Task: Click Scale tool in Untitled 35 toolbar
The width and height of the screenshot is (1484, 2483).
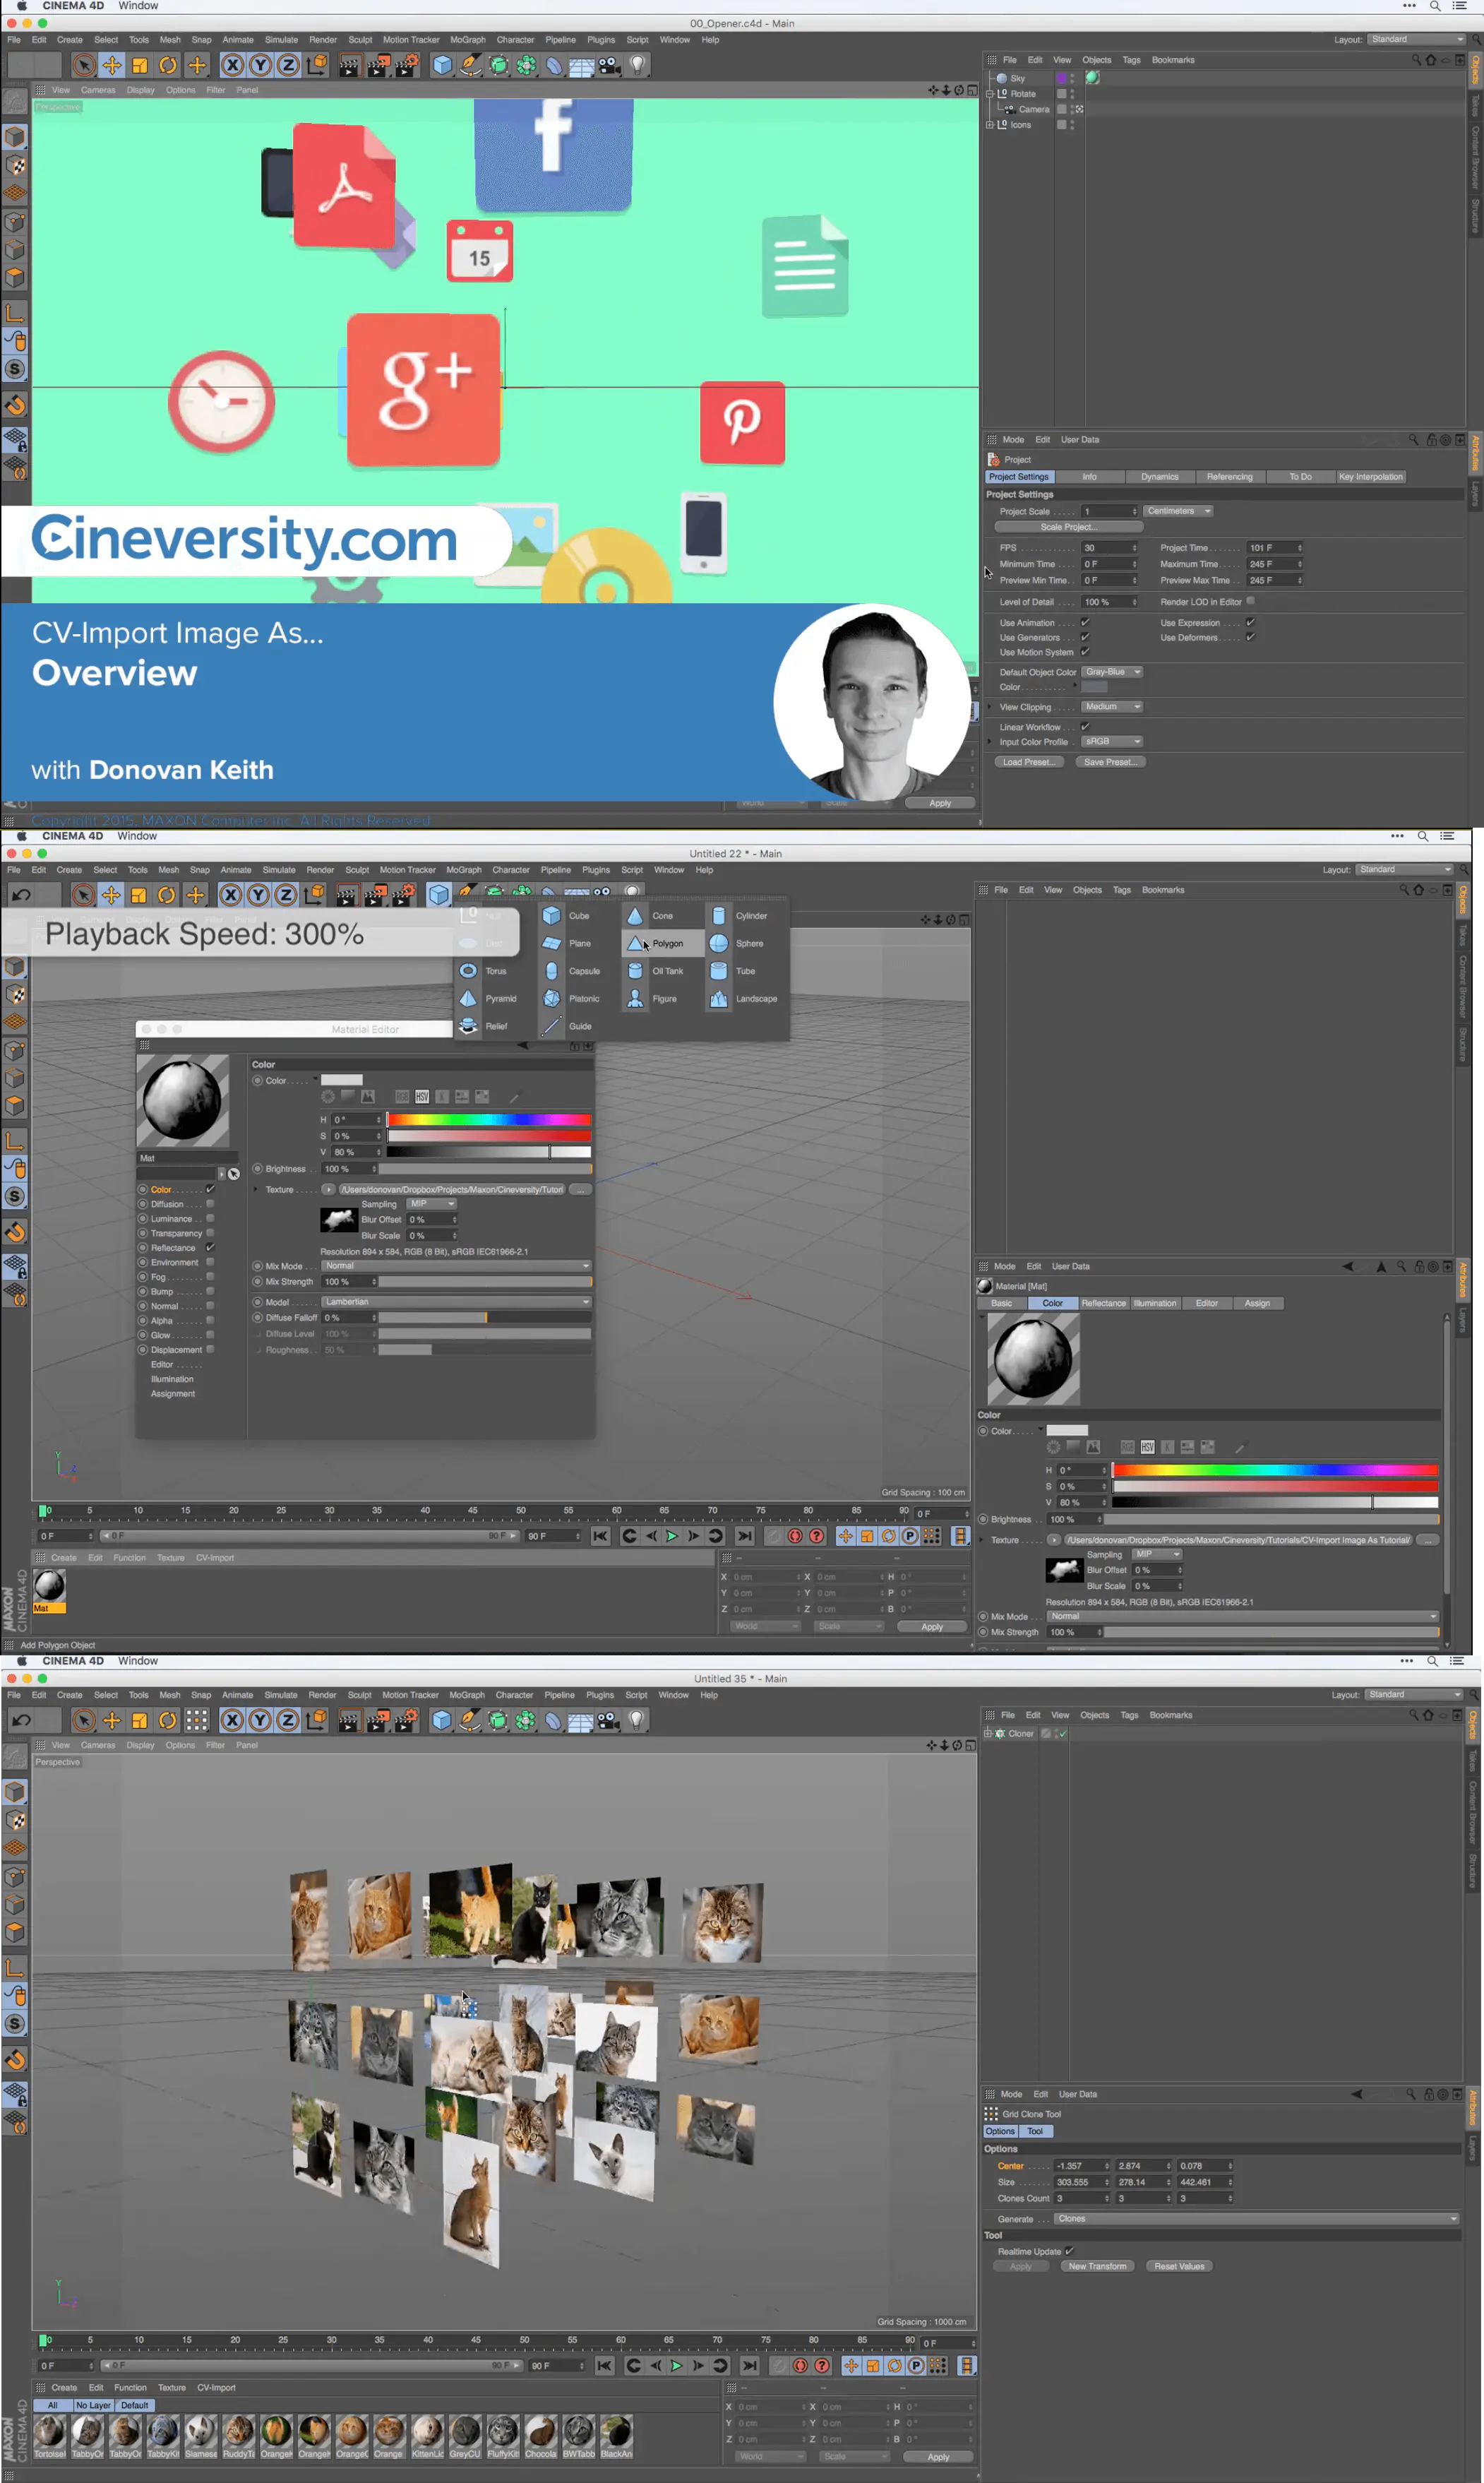Action: click(140, 1720)
